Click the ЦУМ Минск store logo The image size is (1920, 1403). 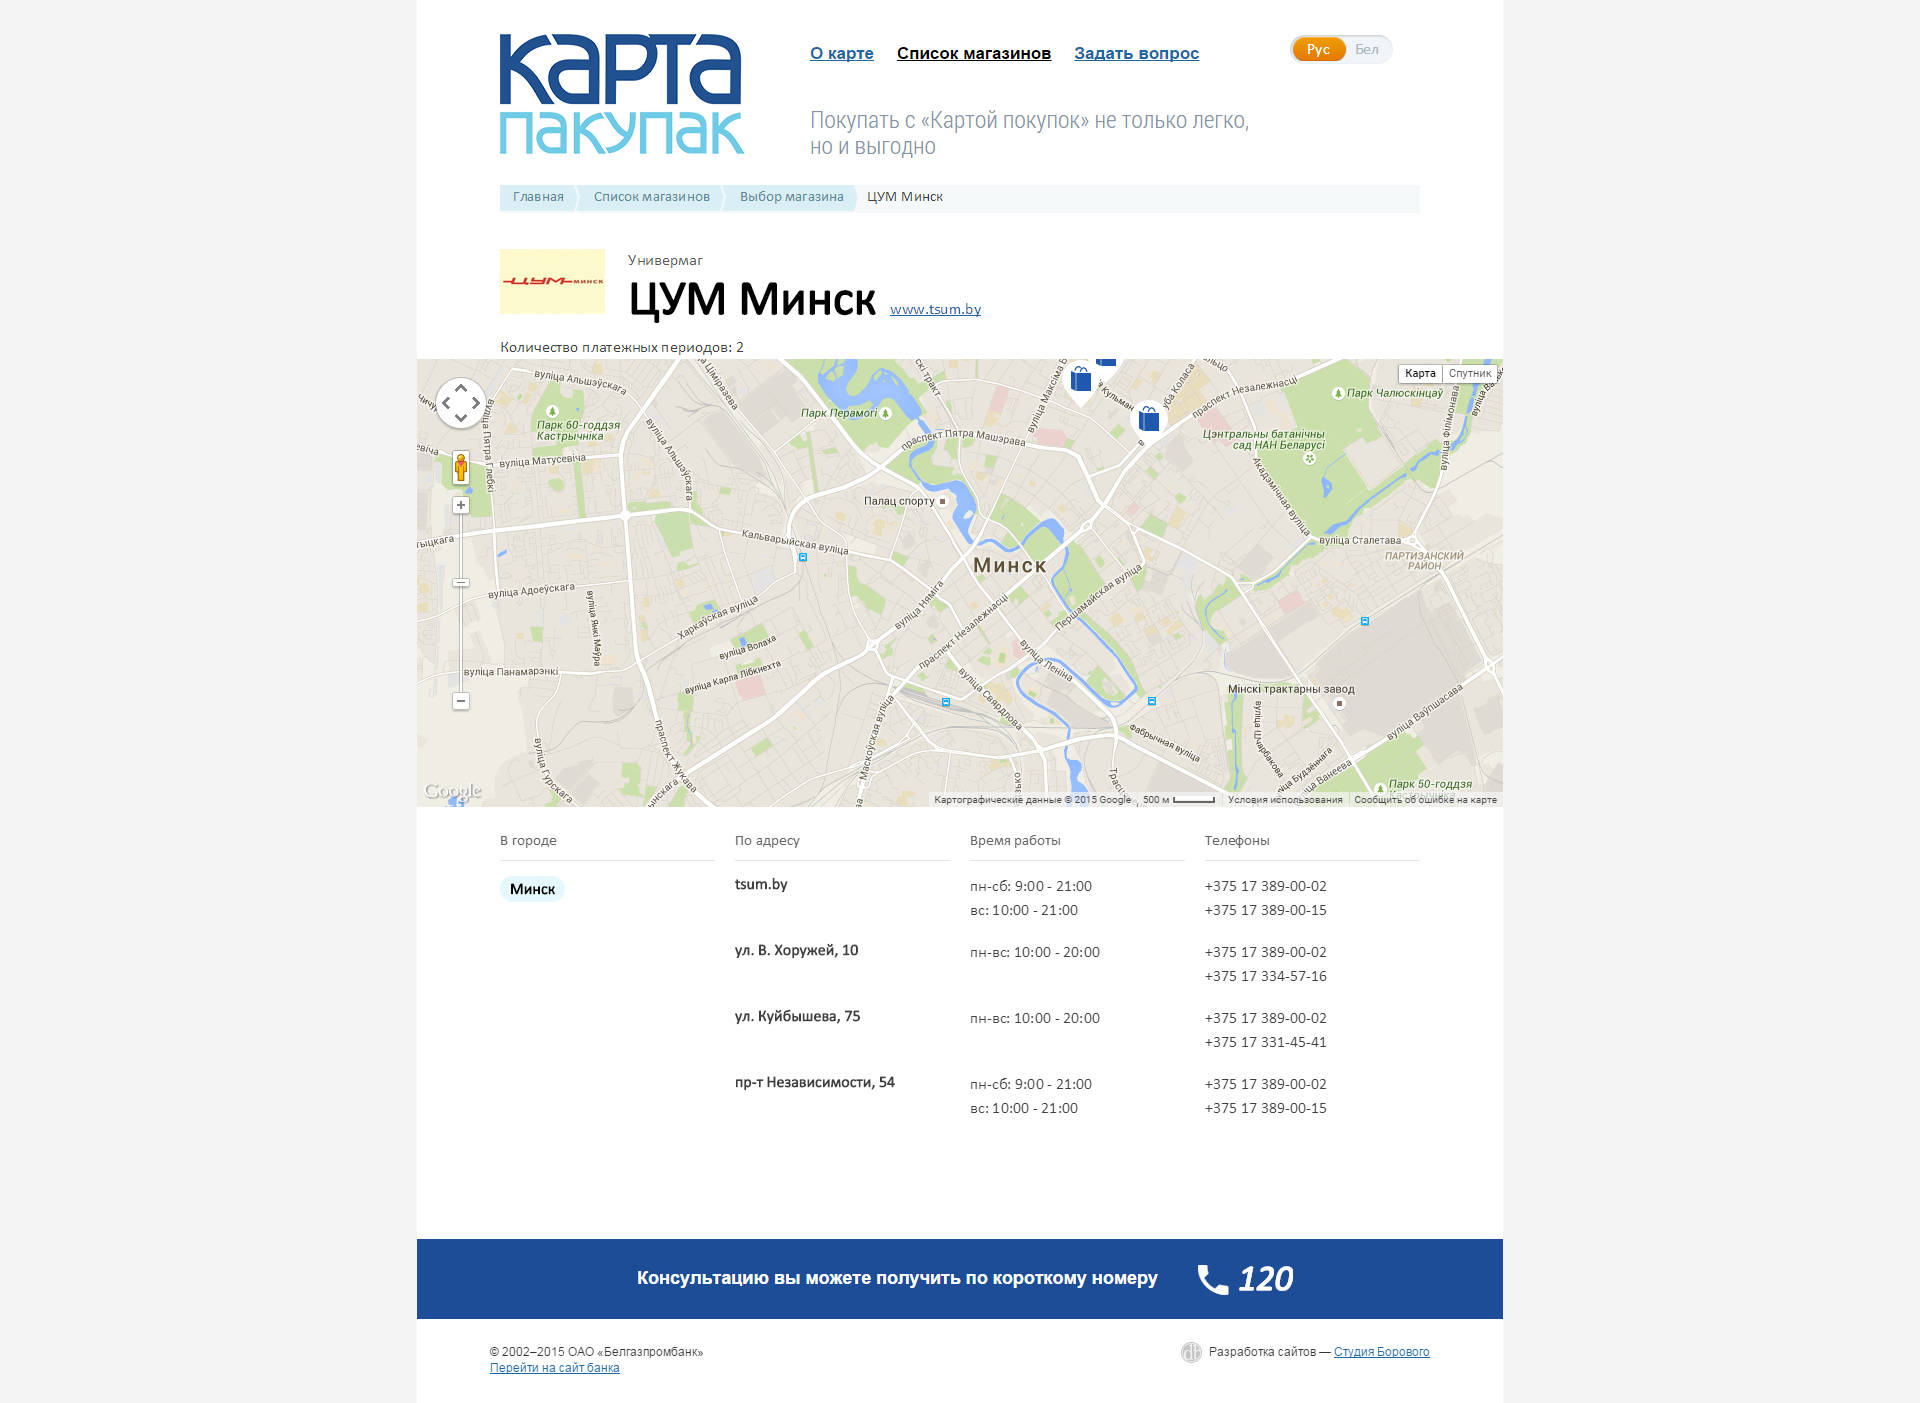pos(552,281)
